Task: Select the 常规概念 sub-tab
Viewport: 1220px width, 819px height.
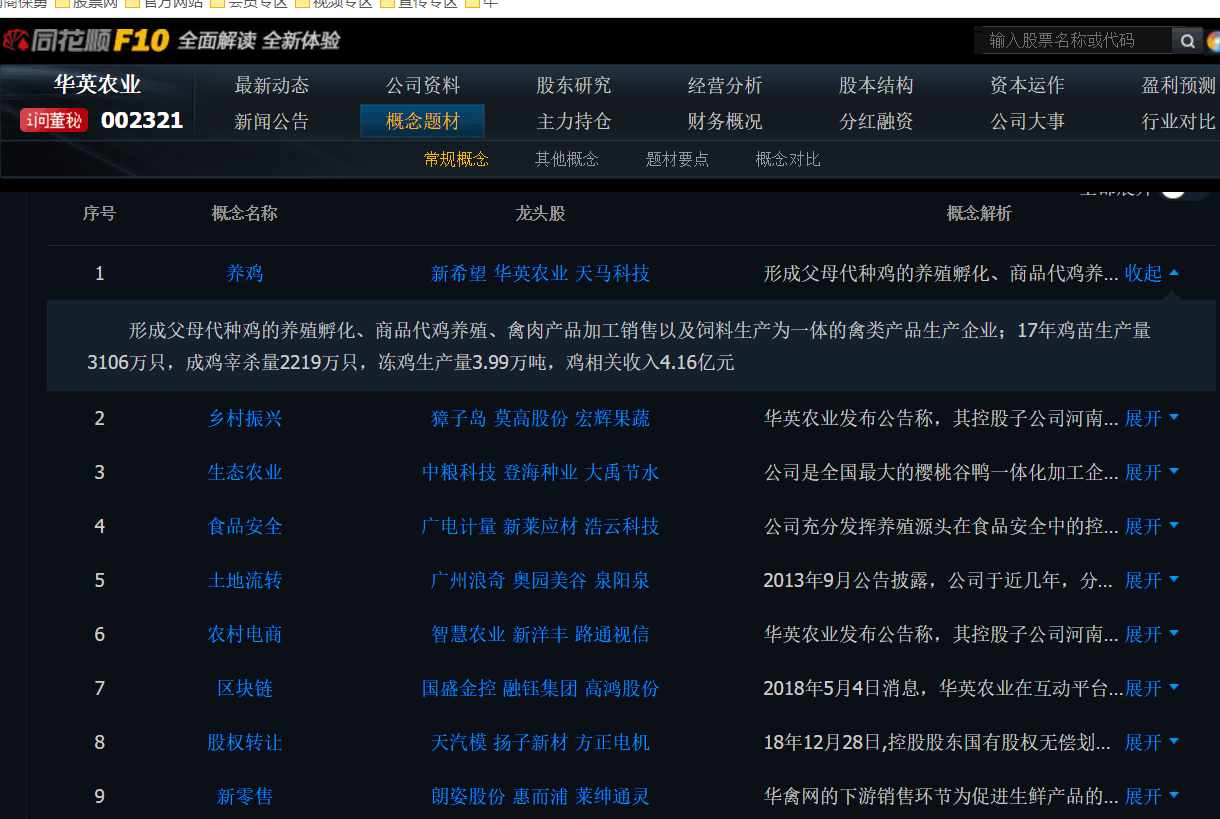Action: (x=456, y=159)
